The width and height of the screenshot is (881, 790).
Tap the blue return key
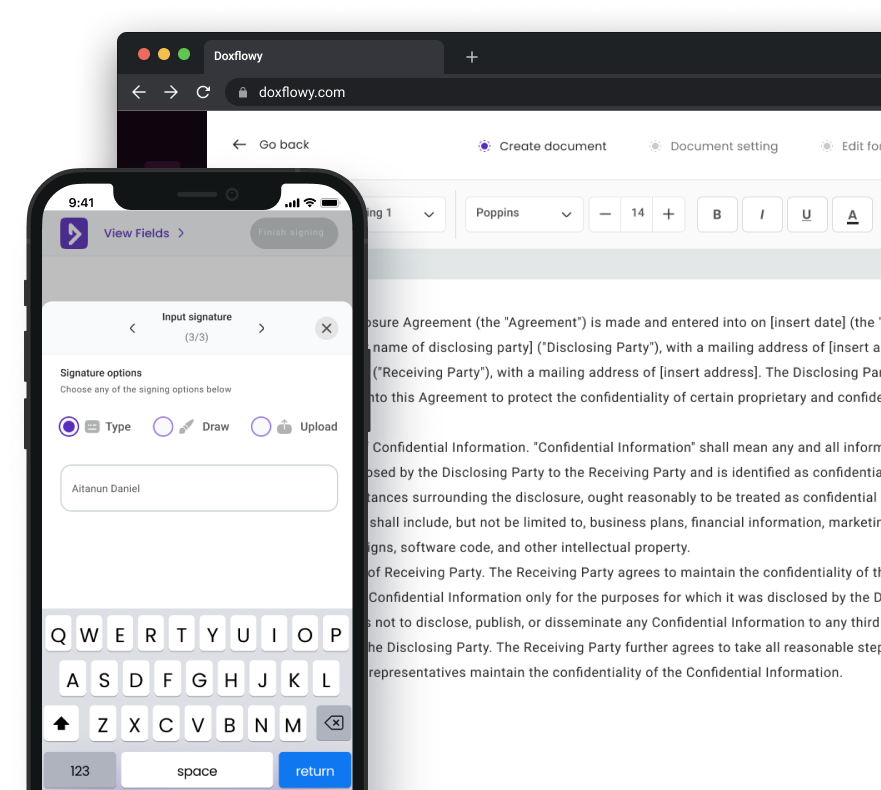click(x=315, y=770)
